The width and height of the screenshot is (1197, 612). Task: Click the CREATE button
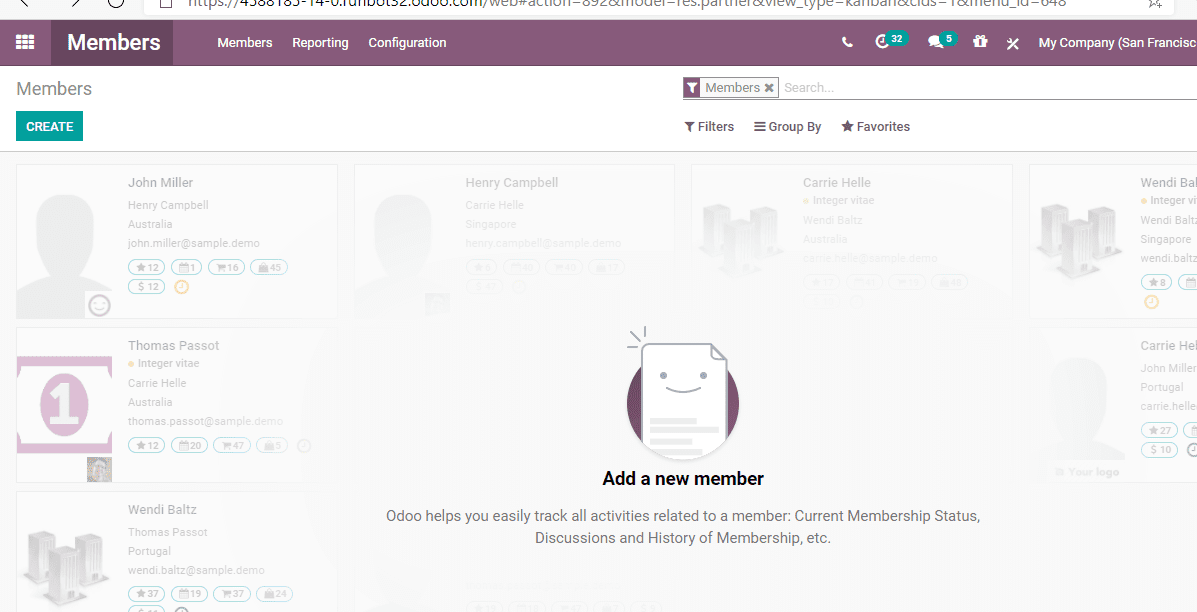[x=50, y=127]
